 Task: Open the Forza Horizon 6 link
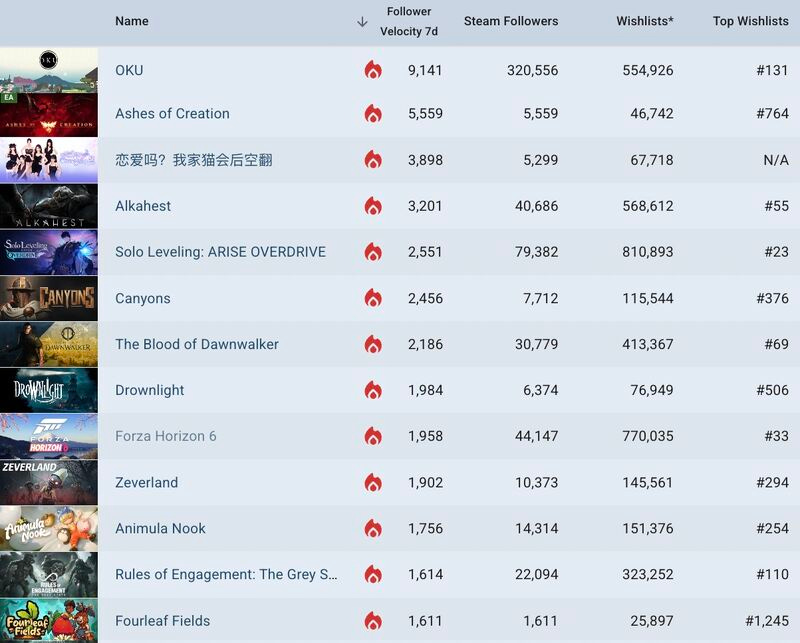click(x=166, y=436)
